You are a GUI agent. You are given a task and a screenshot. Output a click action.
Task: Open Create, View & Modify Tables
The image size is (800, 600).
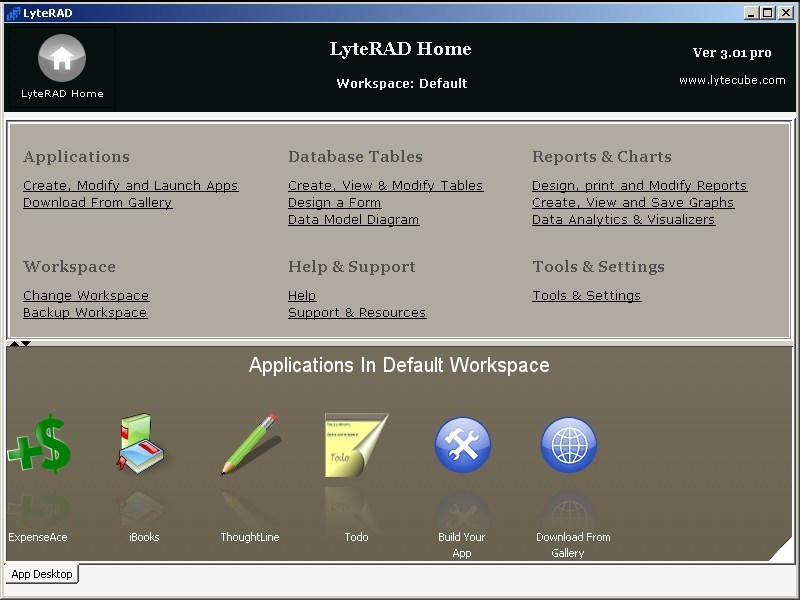[385, 186]
